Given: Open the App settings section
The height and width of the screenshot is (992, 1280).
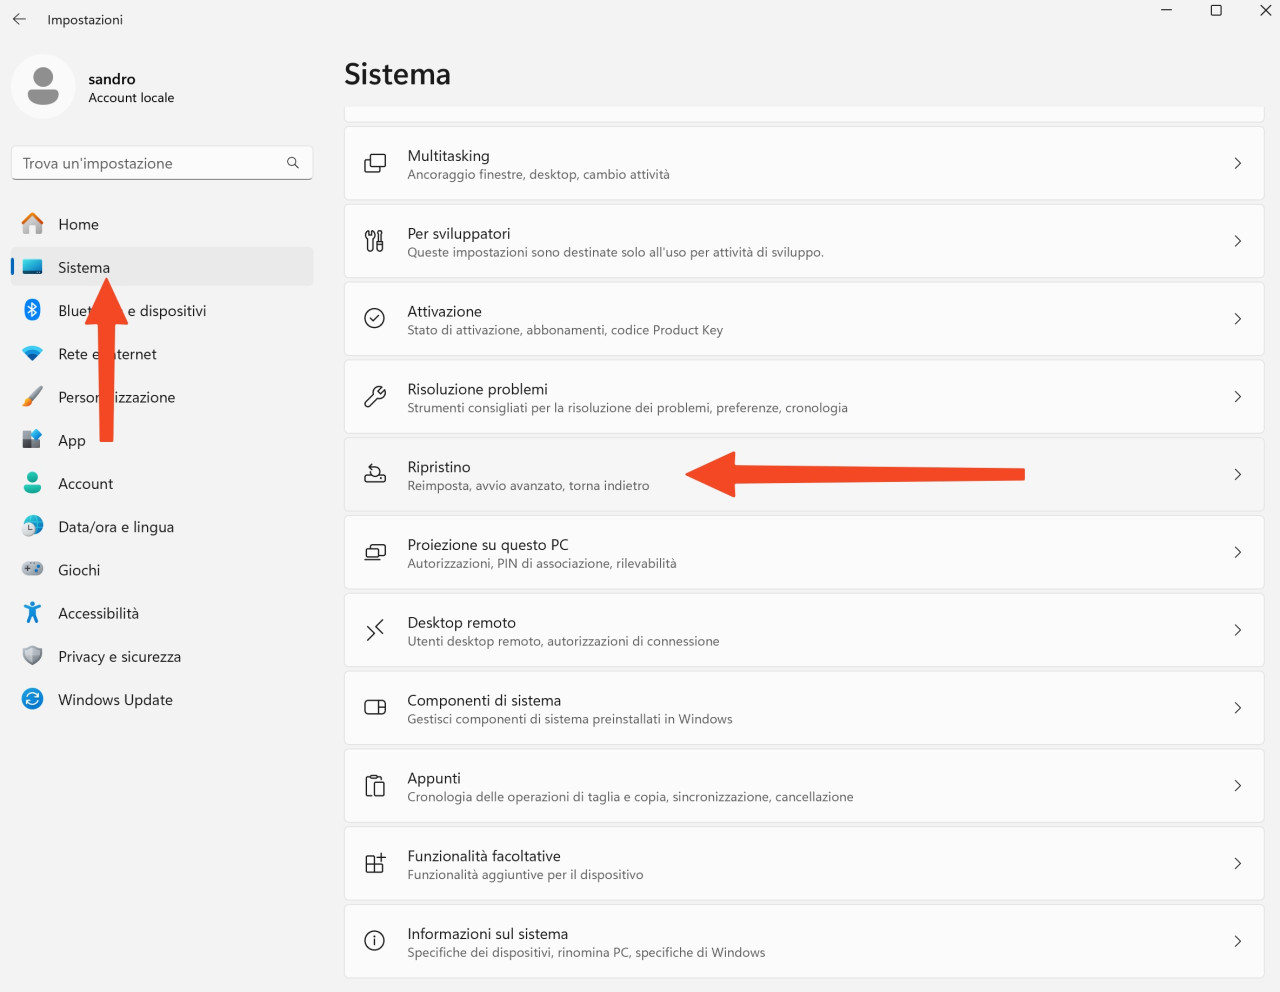Looking at the screenshot, I should pos(162,440).
